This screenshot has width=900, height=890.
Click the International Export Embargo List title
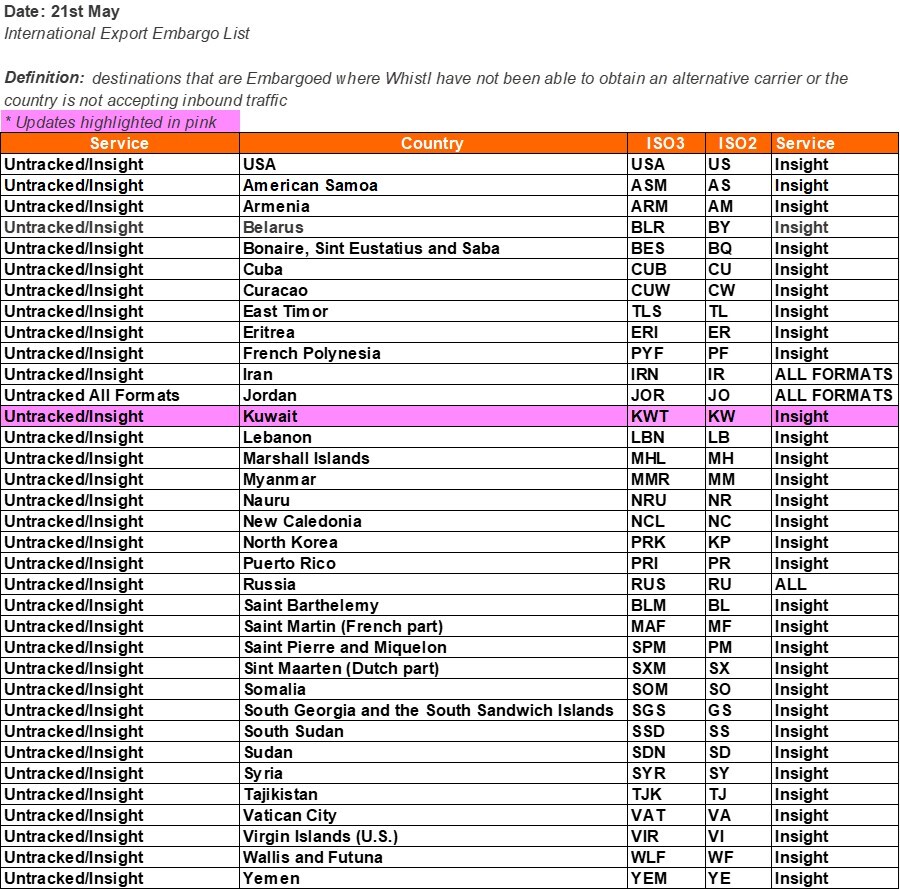pyautogui.click(x=127, y=33)
